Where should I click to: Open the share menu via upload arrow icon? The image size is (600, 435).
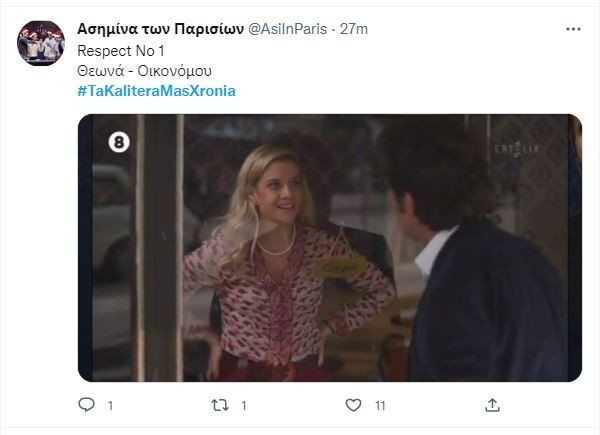pos(492,405)
